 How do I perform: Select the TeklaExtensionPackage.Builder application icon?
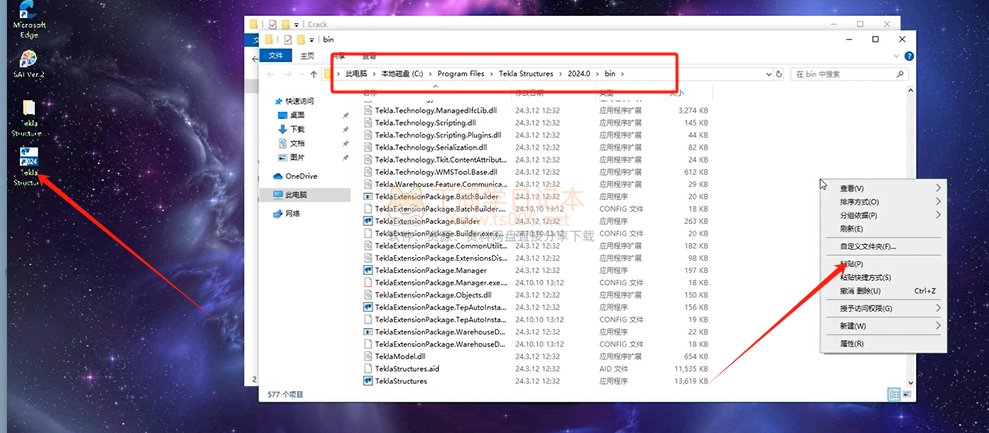tap(368, 221)
